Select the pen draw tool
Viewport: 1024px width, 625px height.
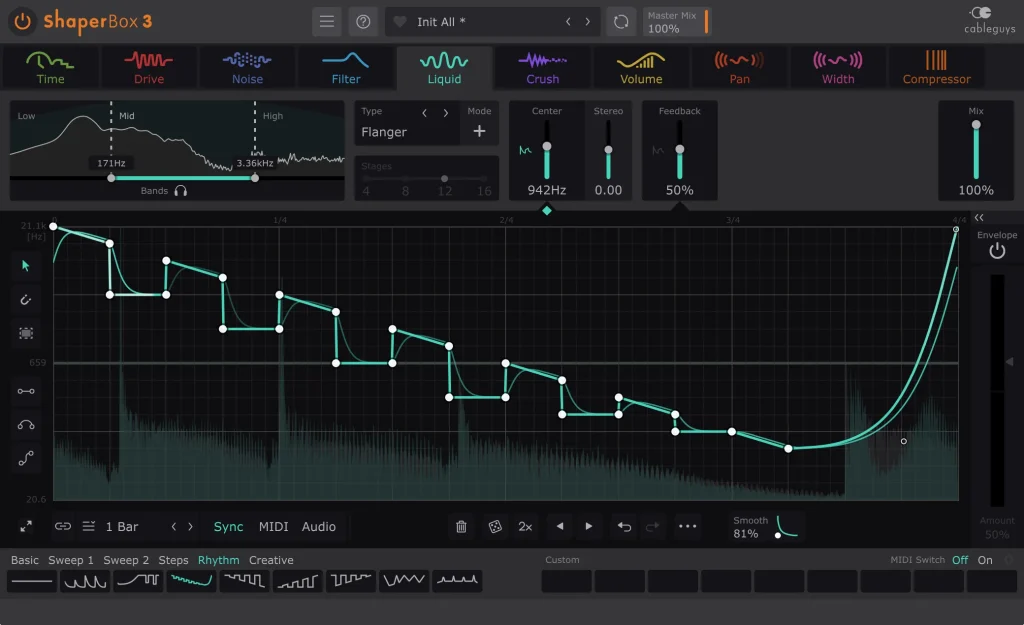pos(26,300)
